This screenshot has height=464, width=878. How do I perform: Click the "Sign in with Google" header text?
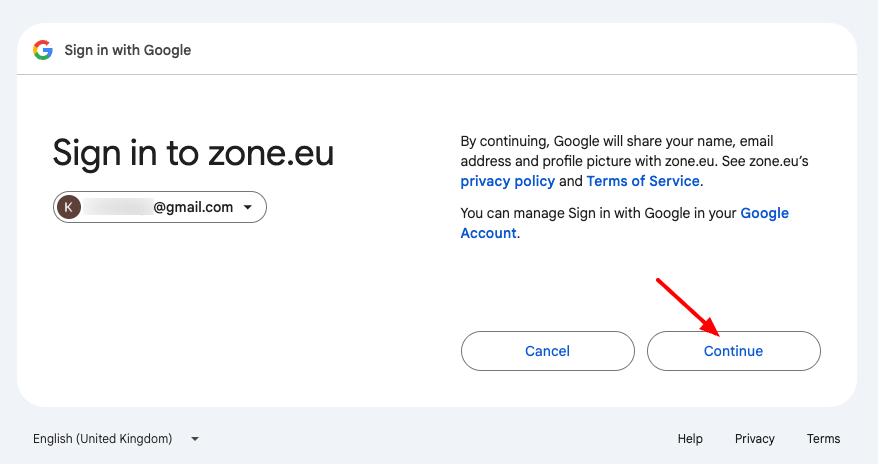[x=127, y=50]
